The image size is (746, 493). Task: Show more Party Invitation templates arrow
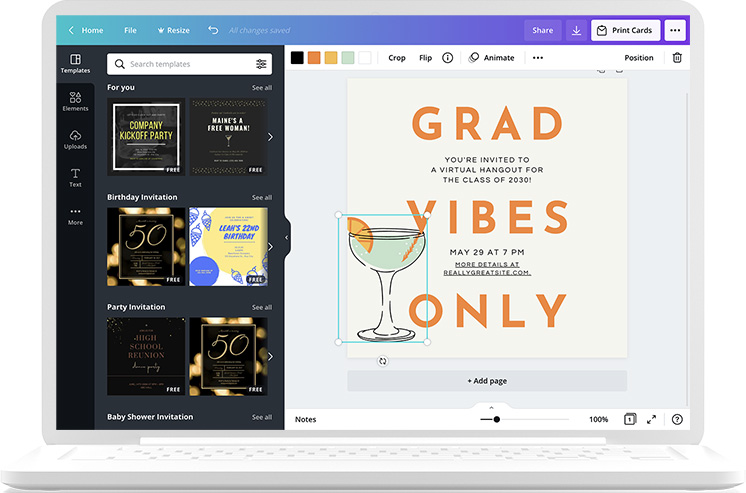click(270, 356)
